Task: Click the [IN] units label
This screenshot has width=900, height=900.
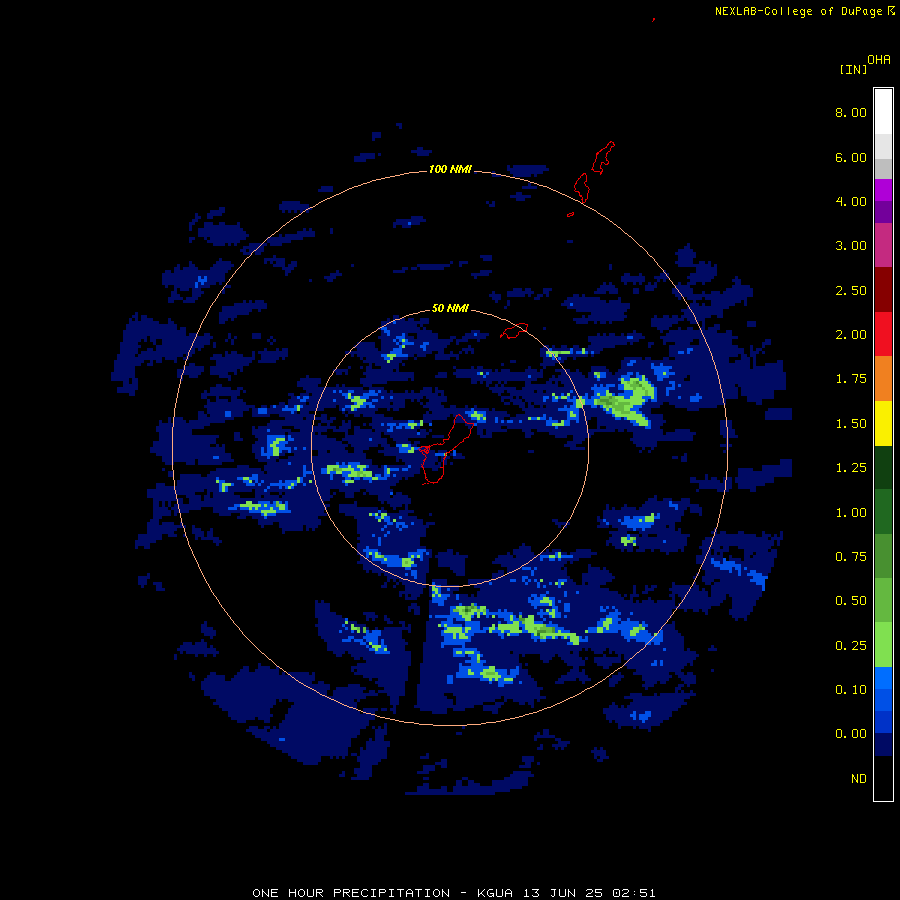Action: tap(853, 69)
